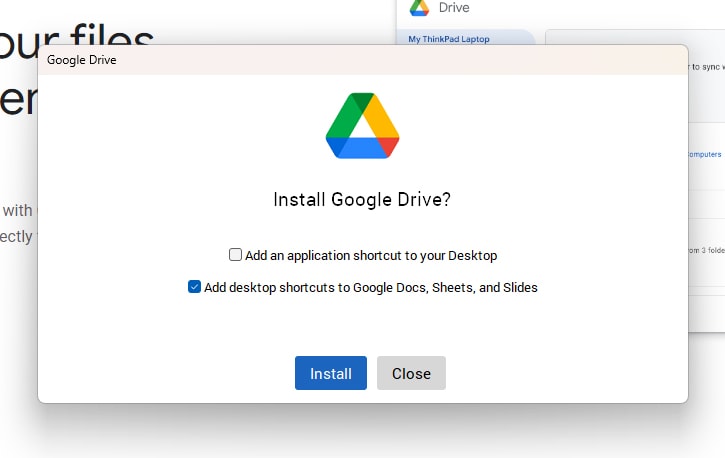Click the "Drive" title in the background window
Screen dimensions: 725x458
454,7
